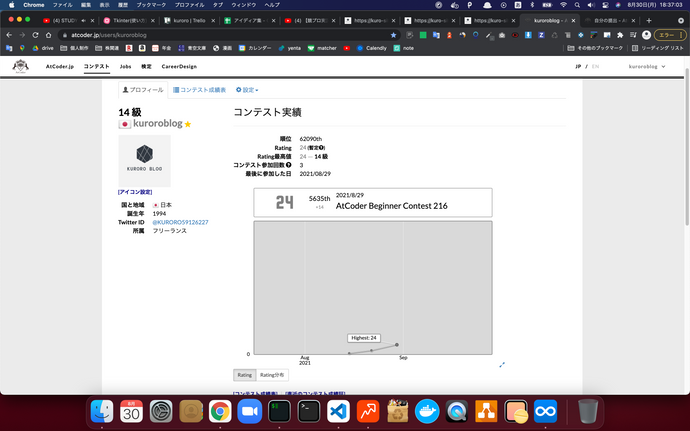Open その他のブックマーク folder
This screenshot has width=690, height=431.
[x=595, y=48]
